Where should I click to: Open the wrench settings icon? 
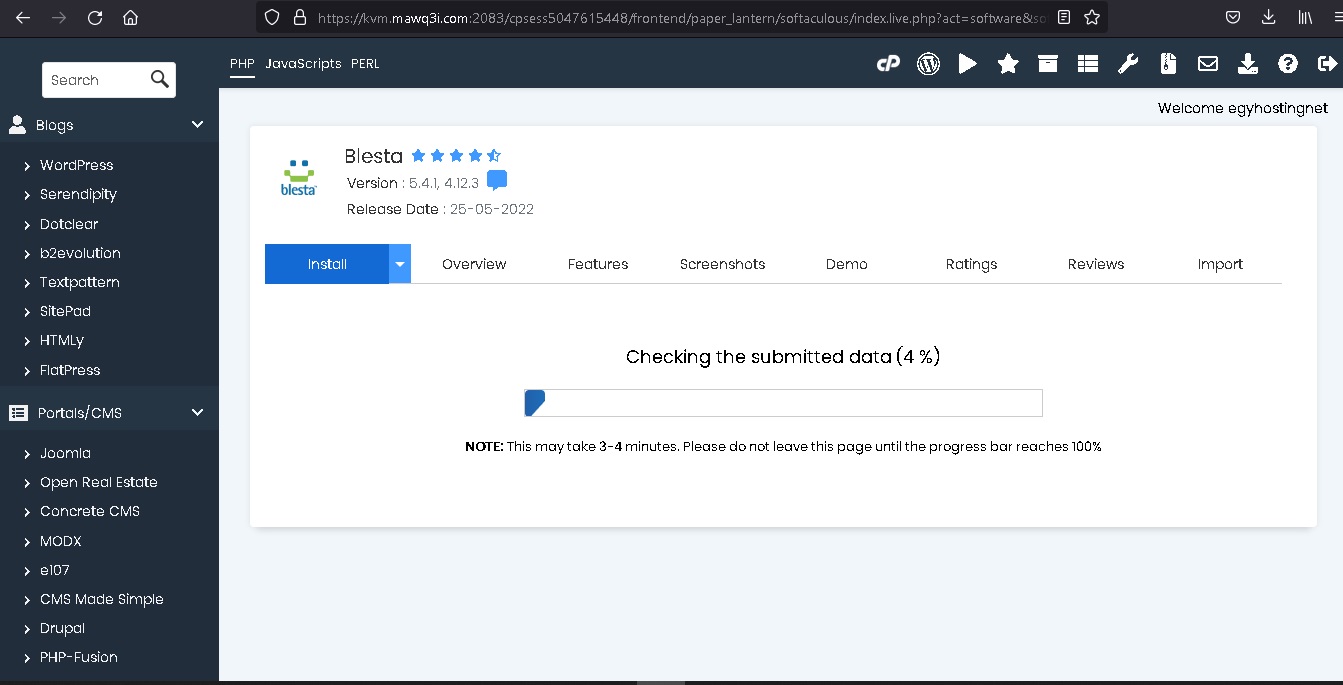coord(1128,64)
